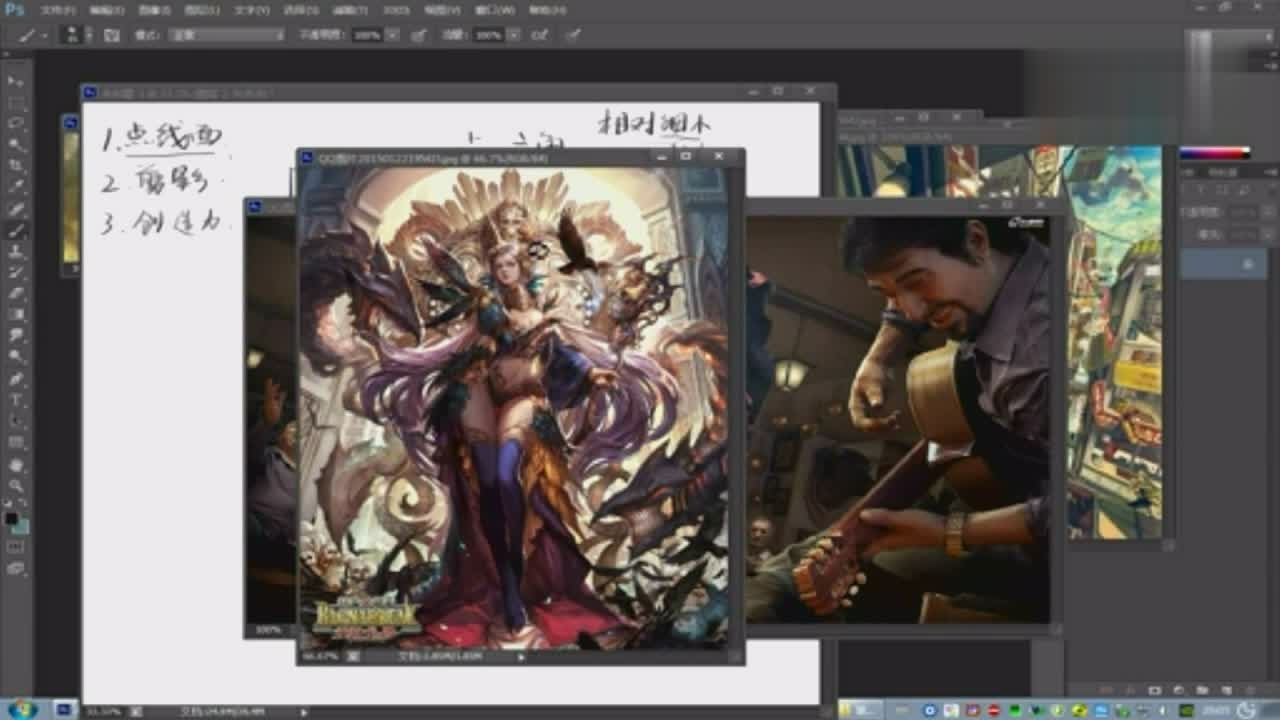This screenshot has width=1280, height=720.
Task: Select the Eraser tool
Action: 16,293
